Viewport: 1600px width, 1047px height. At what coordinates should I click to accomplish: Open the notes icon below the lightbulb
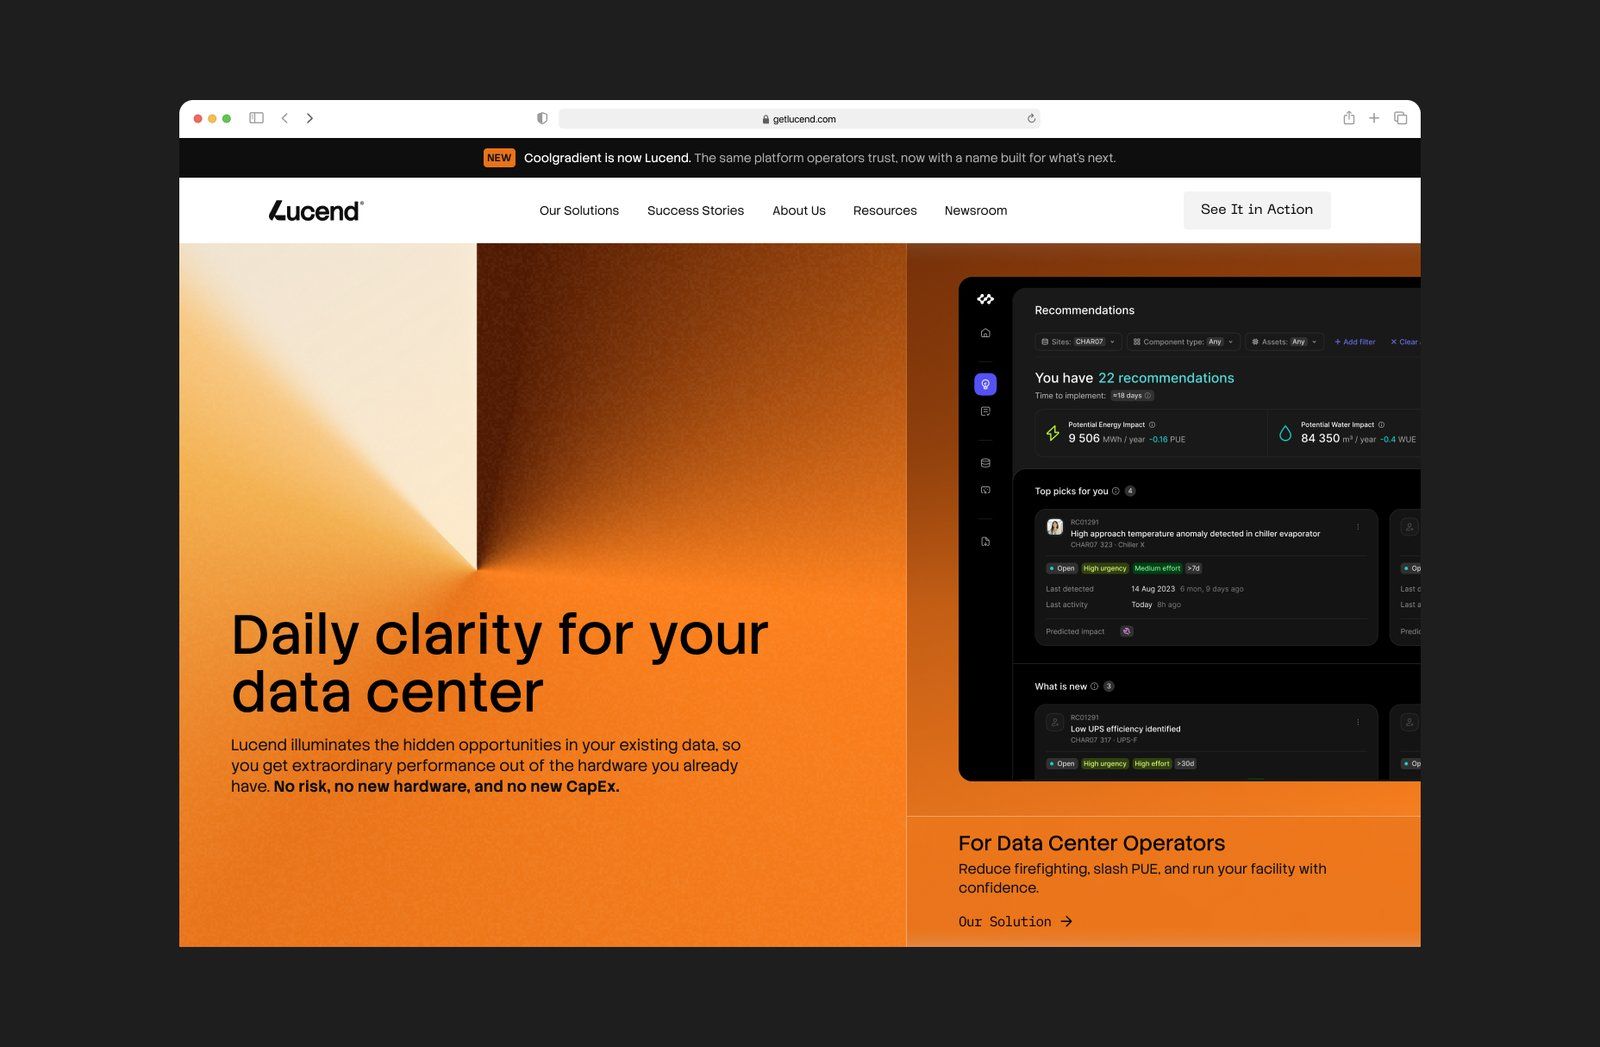click(x=985, y=411)
